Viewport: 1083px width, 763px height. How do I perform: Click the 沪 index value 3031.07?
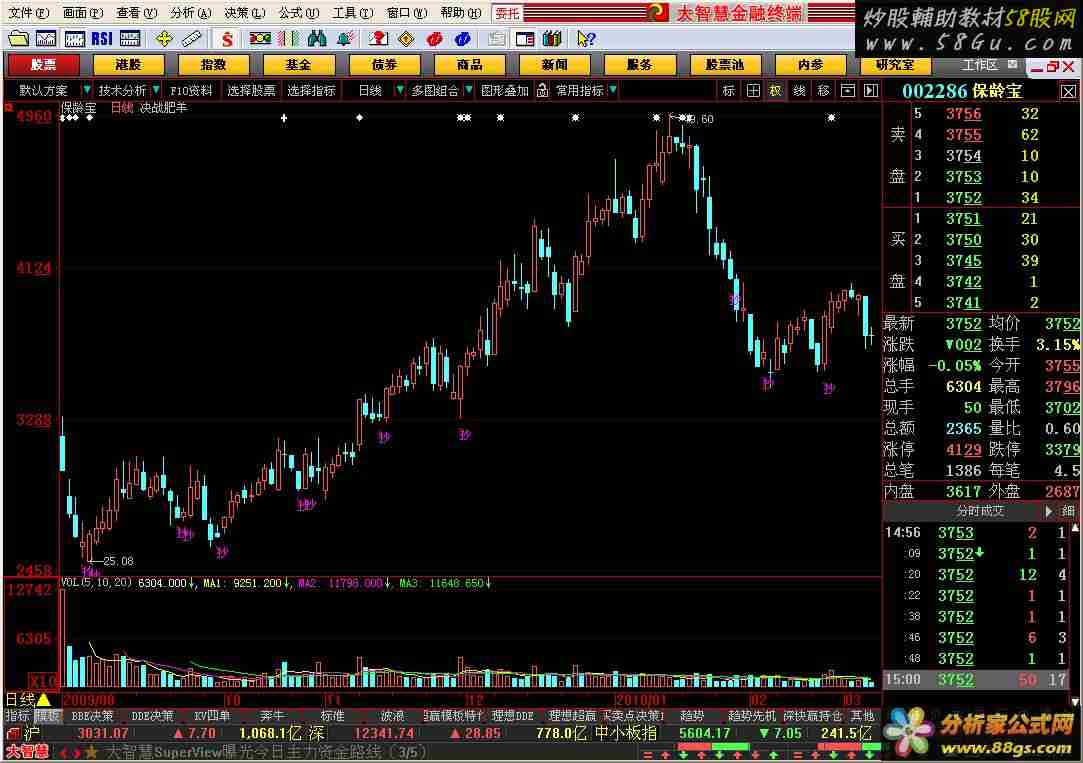pos(103,733)
